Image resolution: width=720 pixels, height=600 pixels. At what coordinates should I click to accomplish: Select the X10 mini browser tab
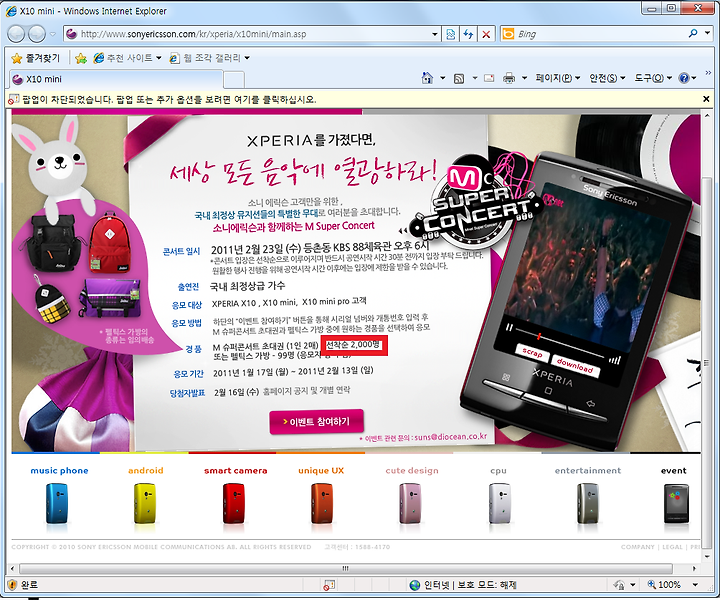pyautogui.click(x=116, y=79)
